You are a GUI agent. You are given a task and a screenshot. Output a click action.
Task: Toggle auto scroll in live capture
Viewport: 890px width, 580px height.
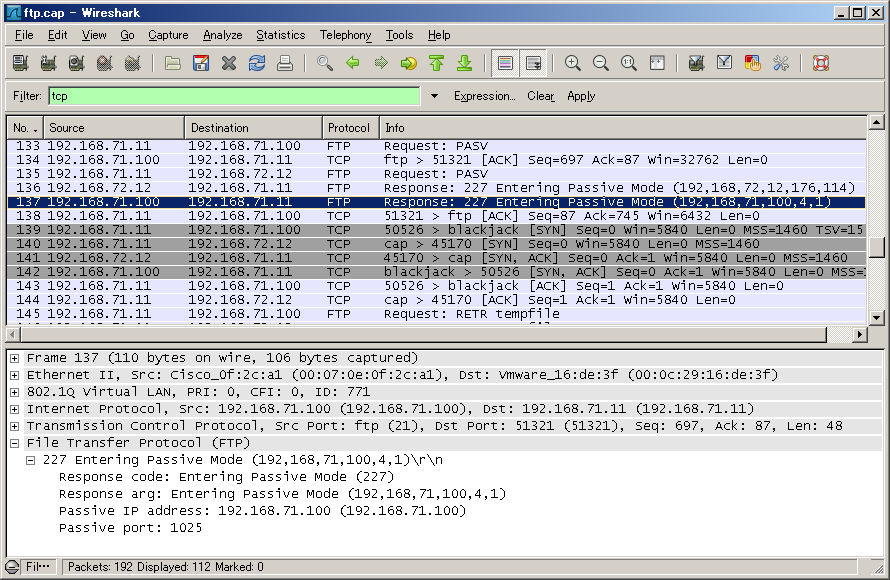click(534, 63)
